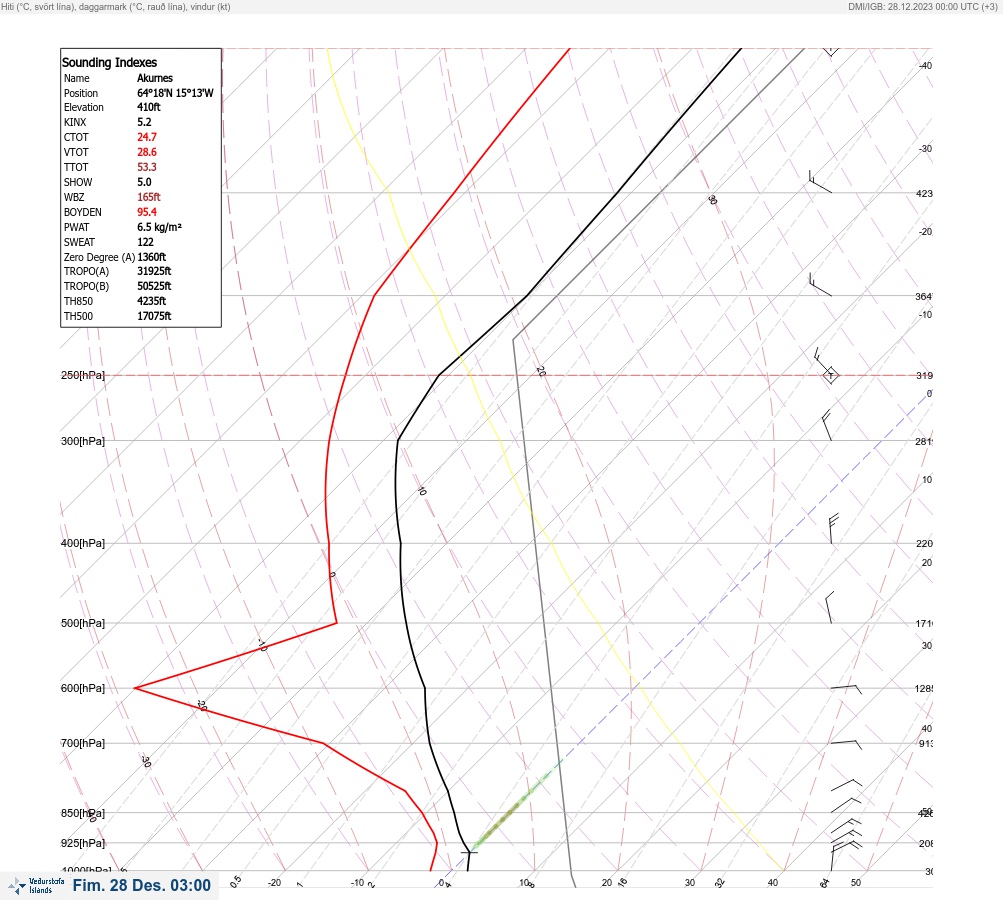This screenshot has width=1003, height=900.
Task: Click the wind barb at 300 hPa
Action: [826, 425]
